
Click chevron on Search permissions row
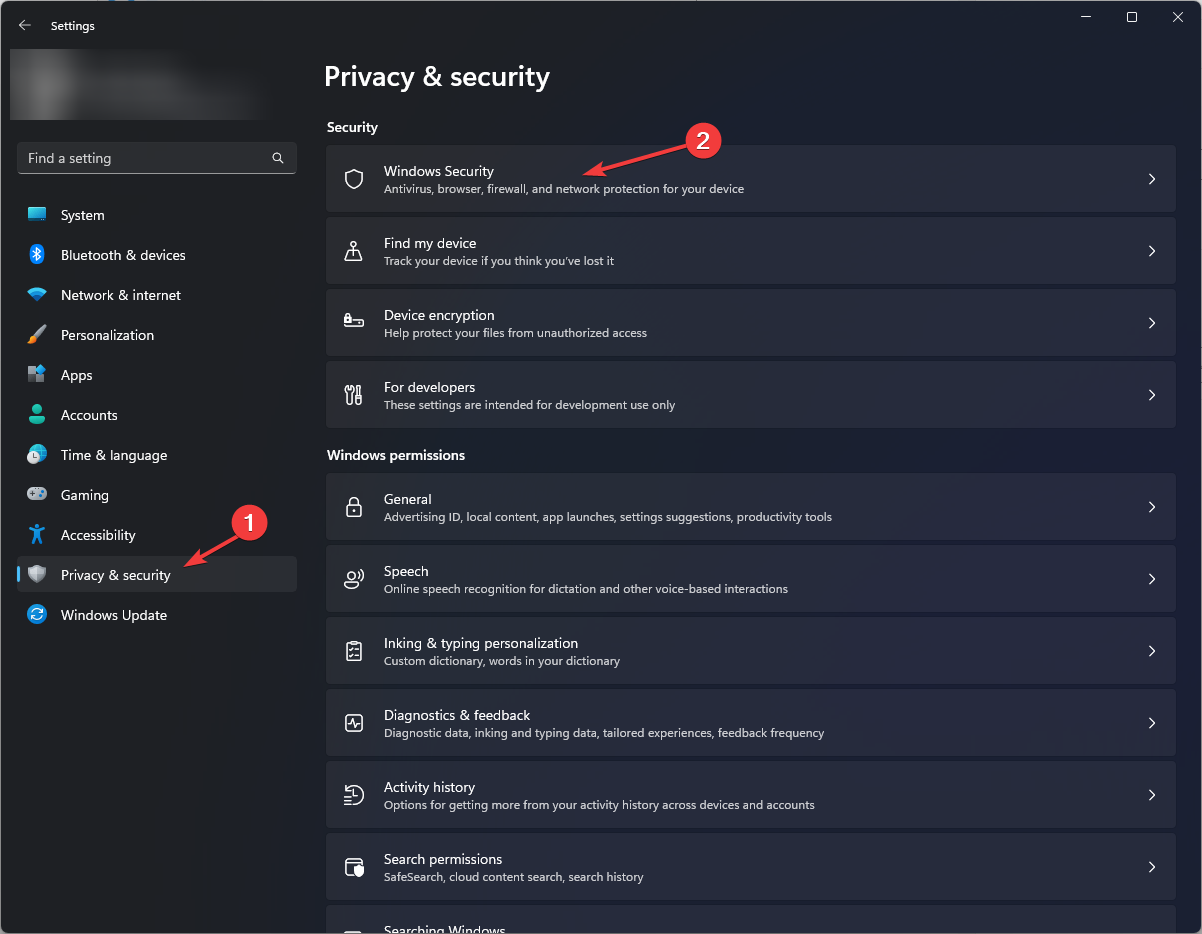[1152, 867]
